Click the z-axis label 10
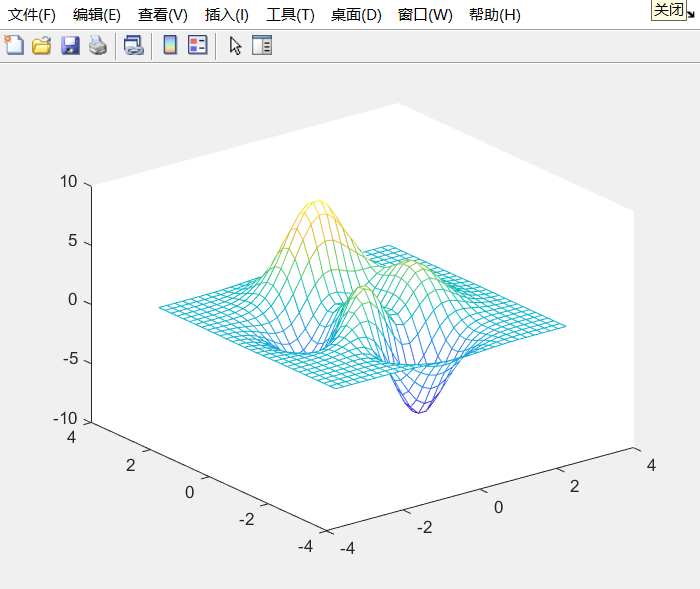700x589 pixels. click(69, 182)
